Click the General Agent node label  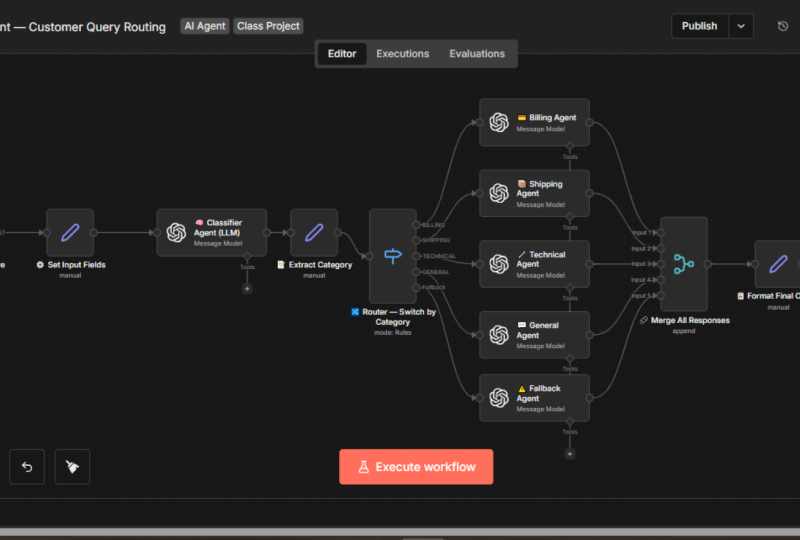pos(537,330)
